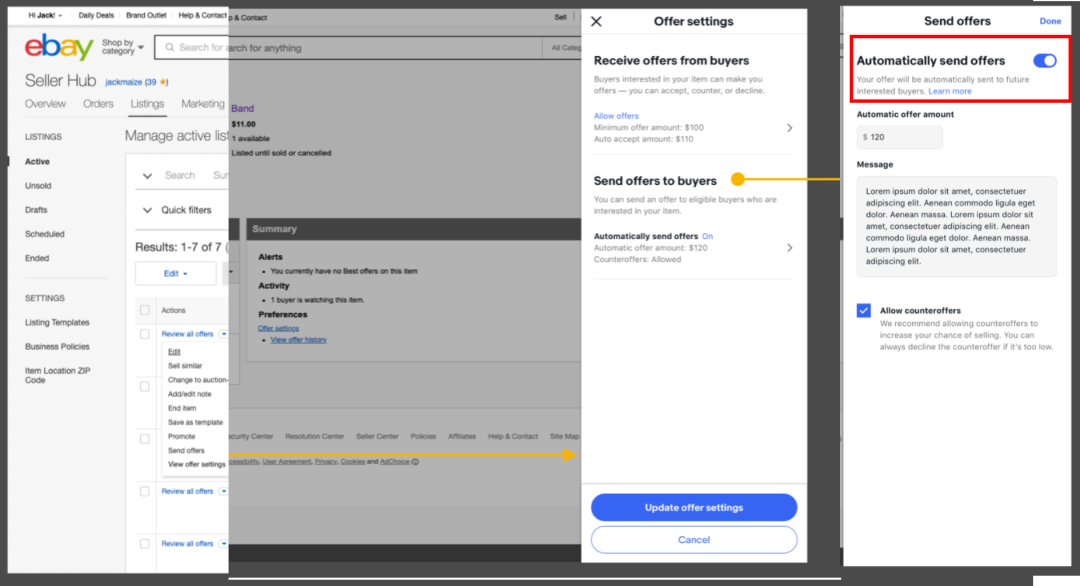Image resolution: width=1080 pixels, height=586 pixels.
Task: Uncheck the Allow counteroffers checkbox
Action: pyautogui.click(x=864, y=311)
